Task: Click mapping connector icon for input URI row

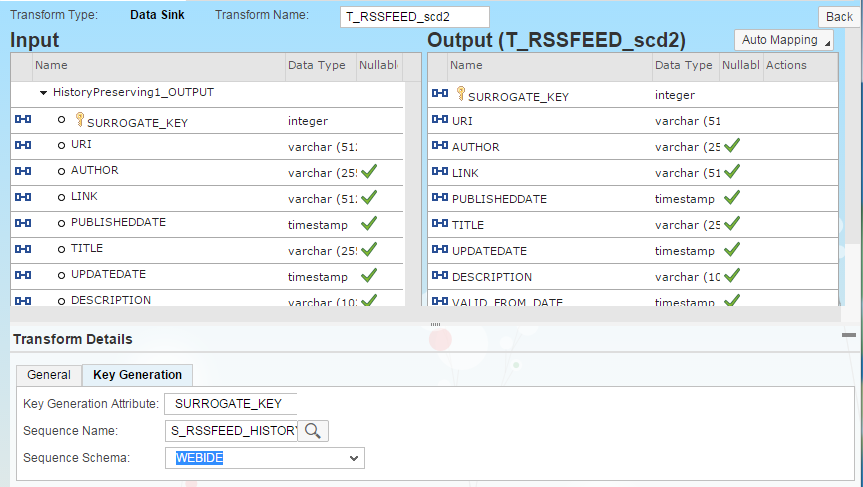Action: (x=24, y=145)
